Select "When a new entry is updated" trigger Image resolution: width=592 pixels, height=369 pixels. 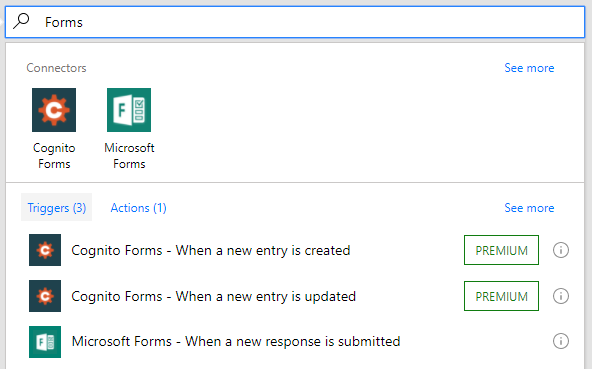click(213, 296)
